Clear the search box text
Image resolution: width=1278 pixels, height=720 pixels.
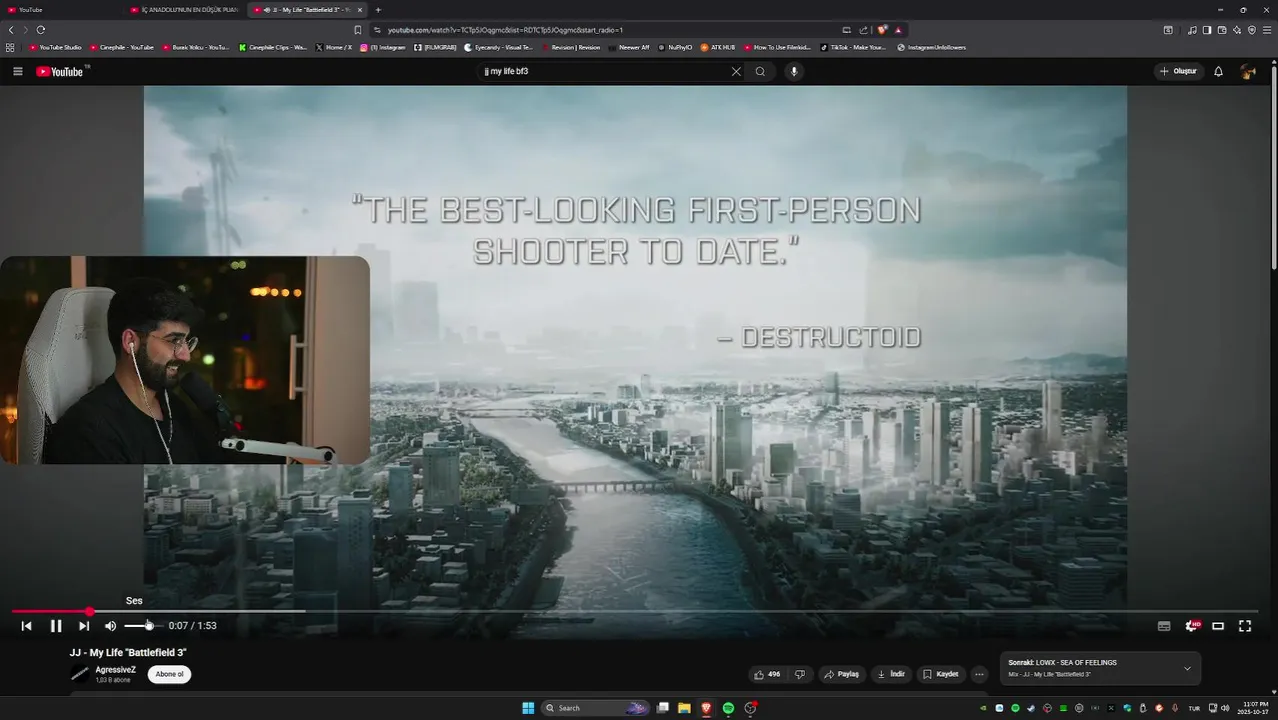pos(736,71)
